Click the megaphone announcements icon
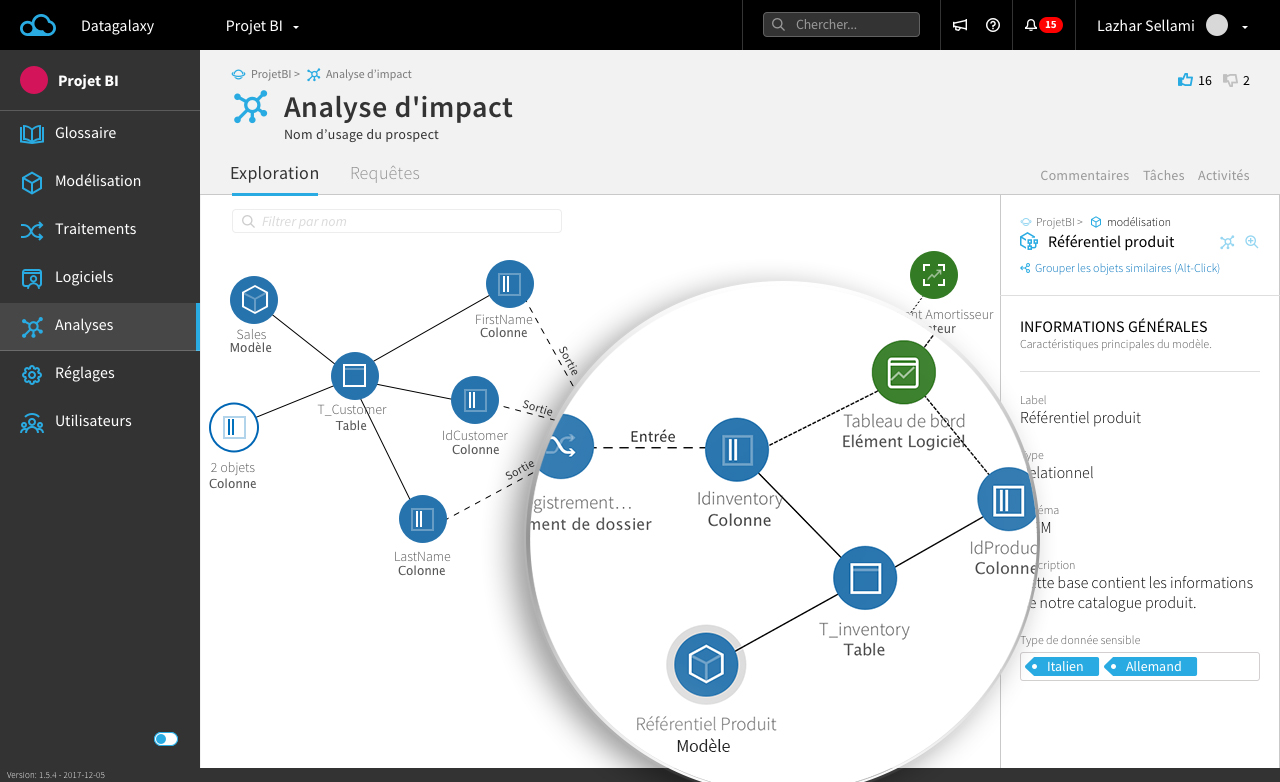Screen dimensions: 1280x782 tap(960, 26)
